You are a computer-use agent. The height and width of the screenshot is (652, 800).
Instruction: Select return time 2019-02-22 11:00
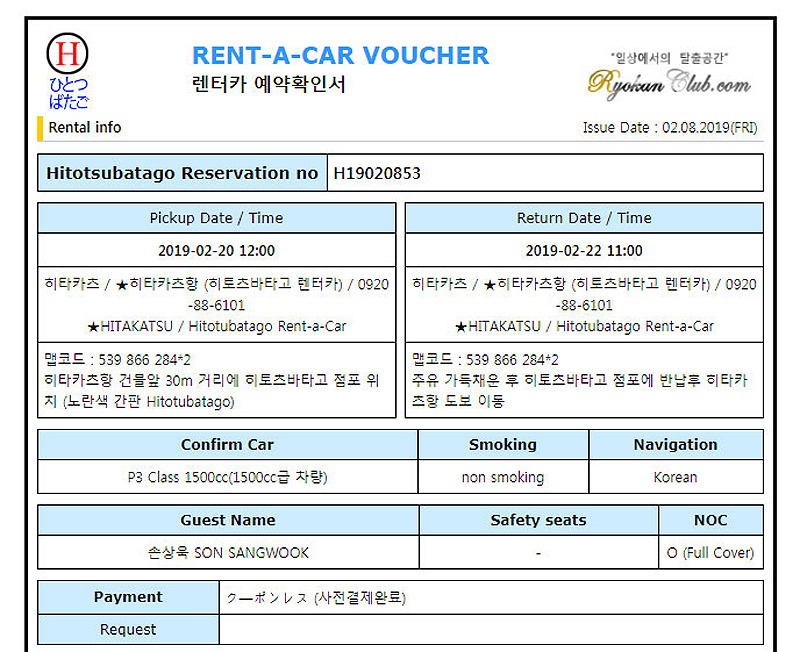584,250
